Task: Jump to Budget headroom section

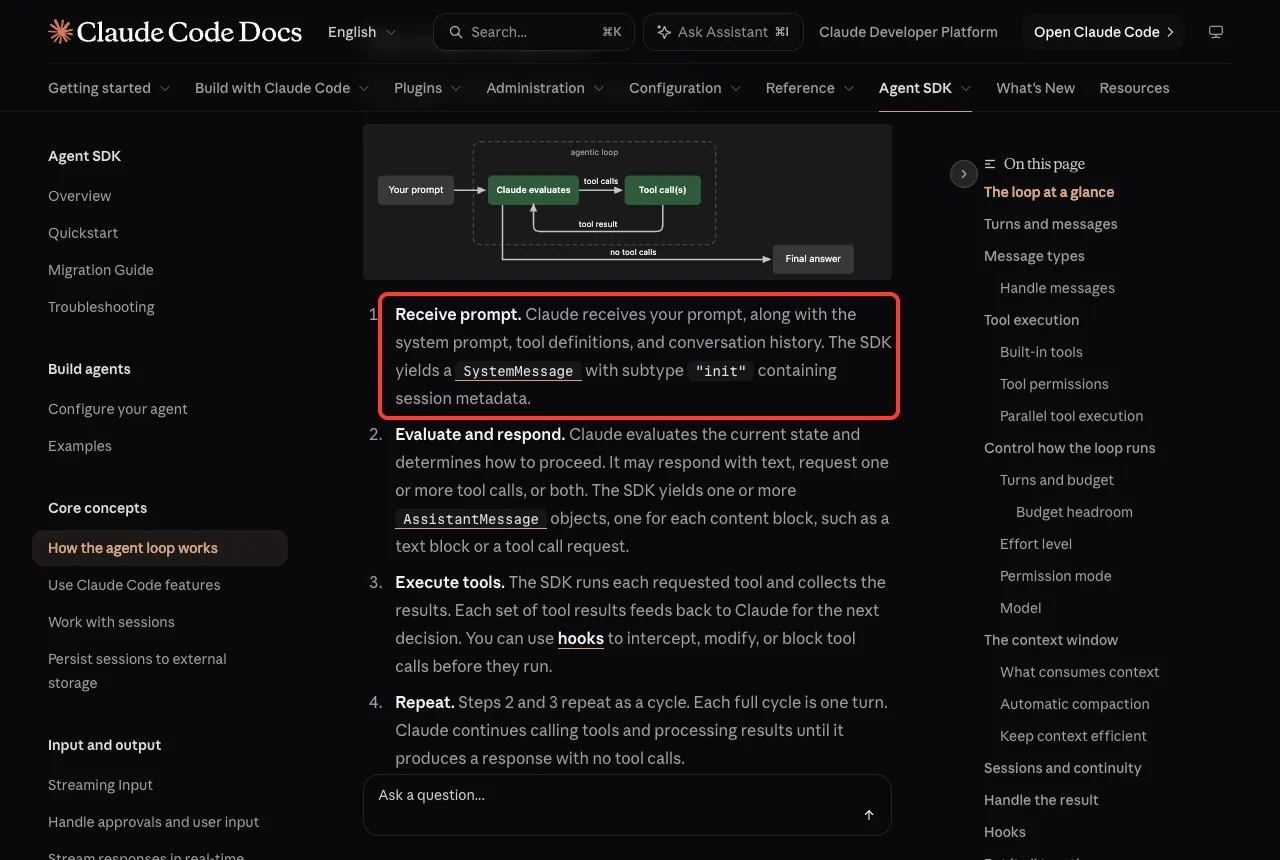Action: coord(1074,512)
